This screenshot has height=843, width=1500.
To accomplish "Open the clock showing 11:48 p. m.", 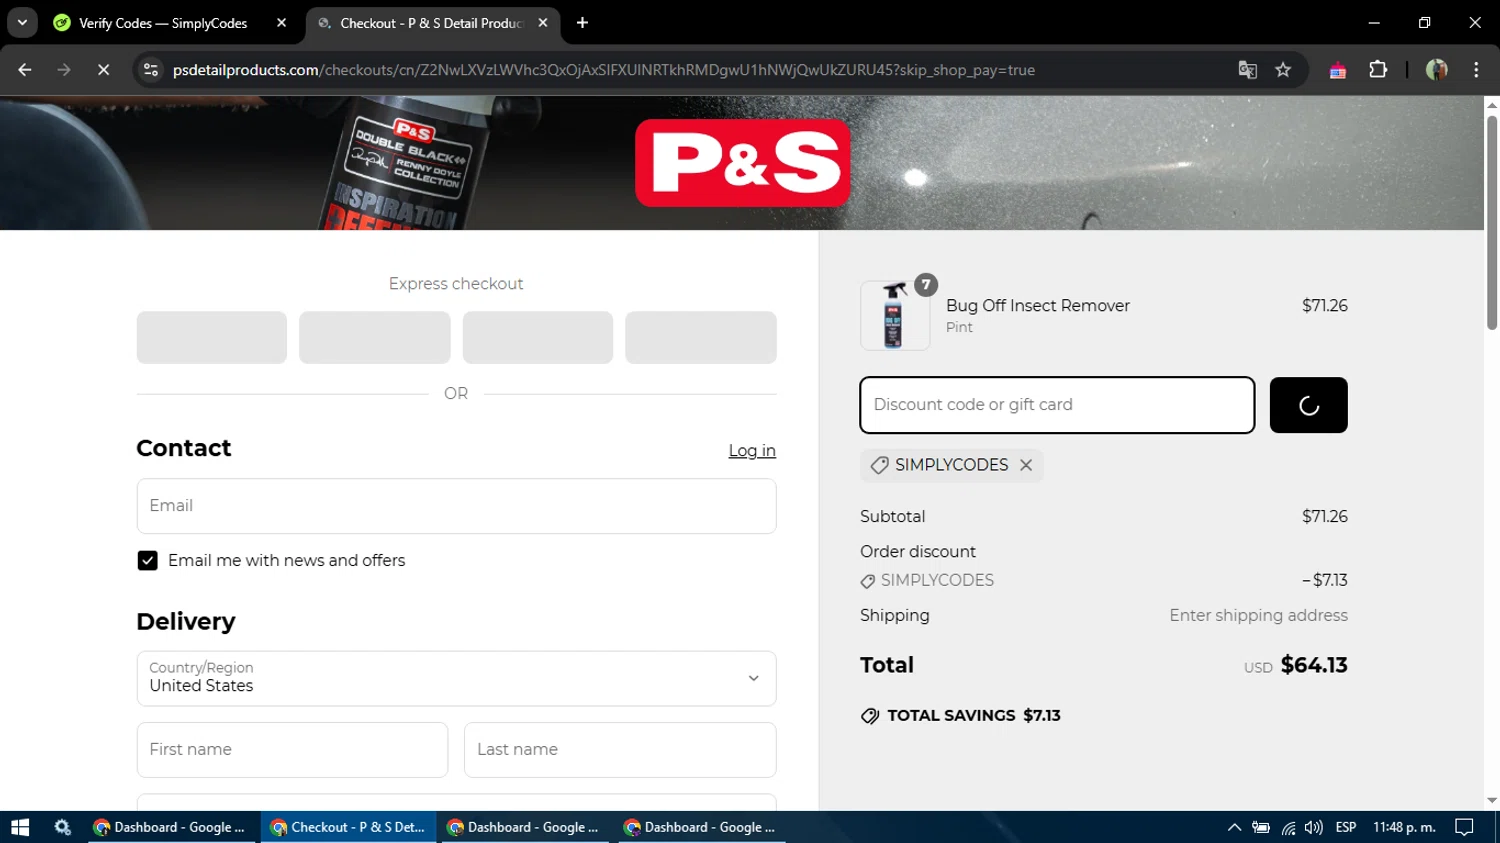I will [1404, 827].
